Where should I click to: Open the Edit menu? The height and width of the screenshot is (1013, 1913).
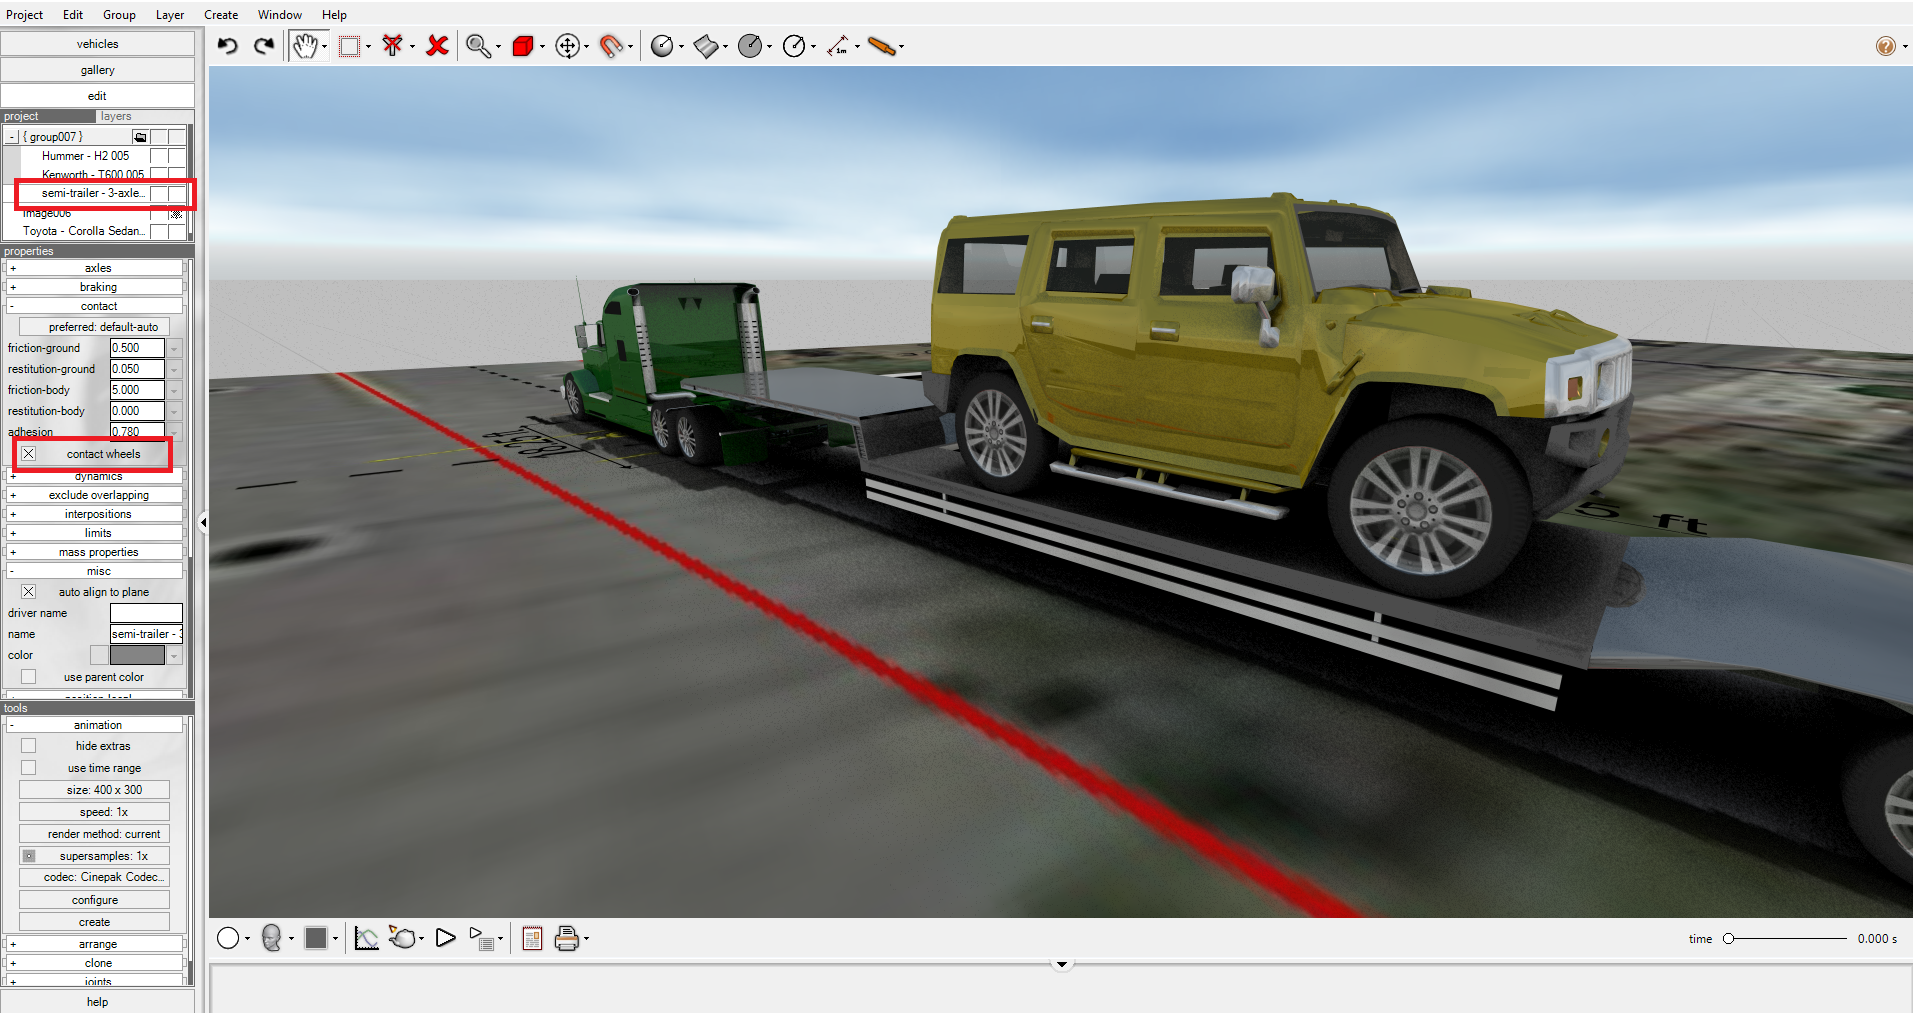point(73,15)
